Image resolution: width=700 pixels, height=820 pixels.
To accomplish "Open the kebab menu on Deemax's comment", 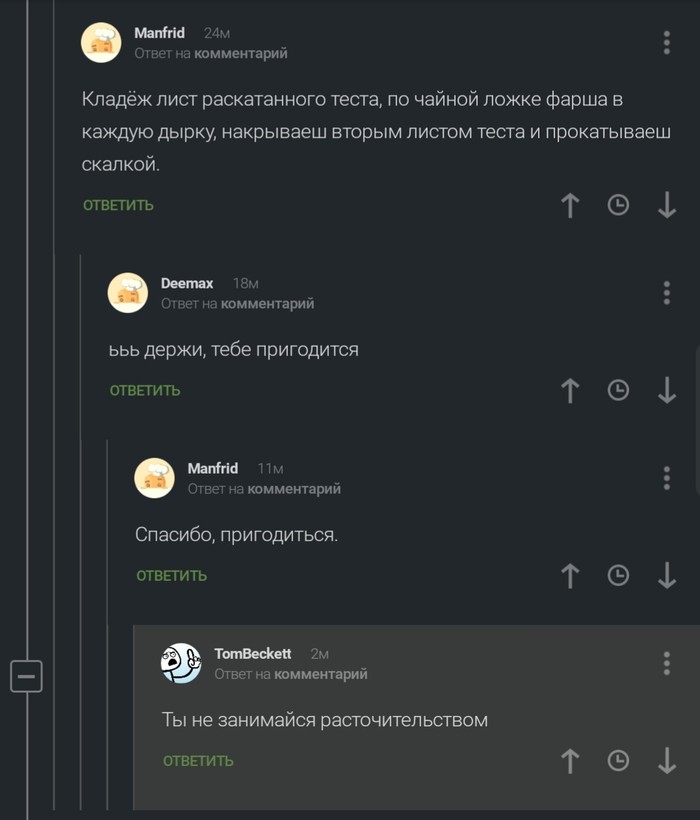I will click(x=666, y=292).
